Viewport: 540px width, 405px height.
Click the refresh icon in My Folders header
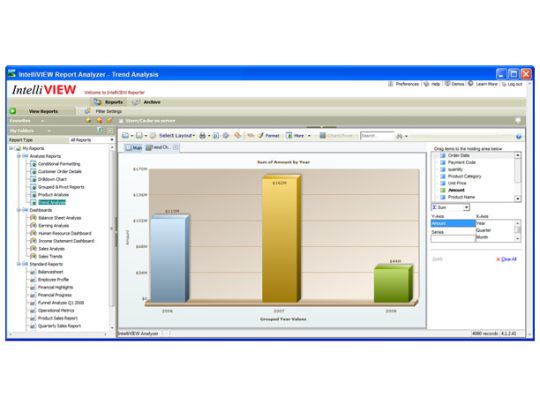[100, 130]
